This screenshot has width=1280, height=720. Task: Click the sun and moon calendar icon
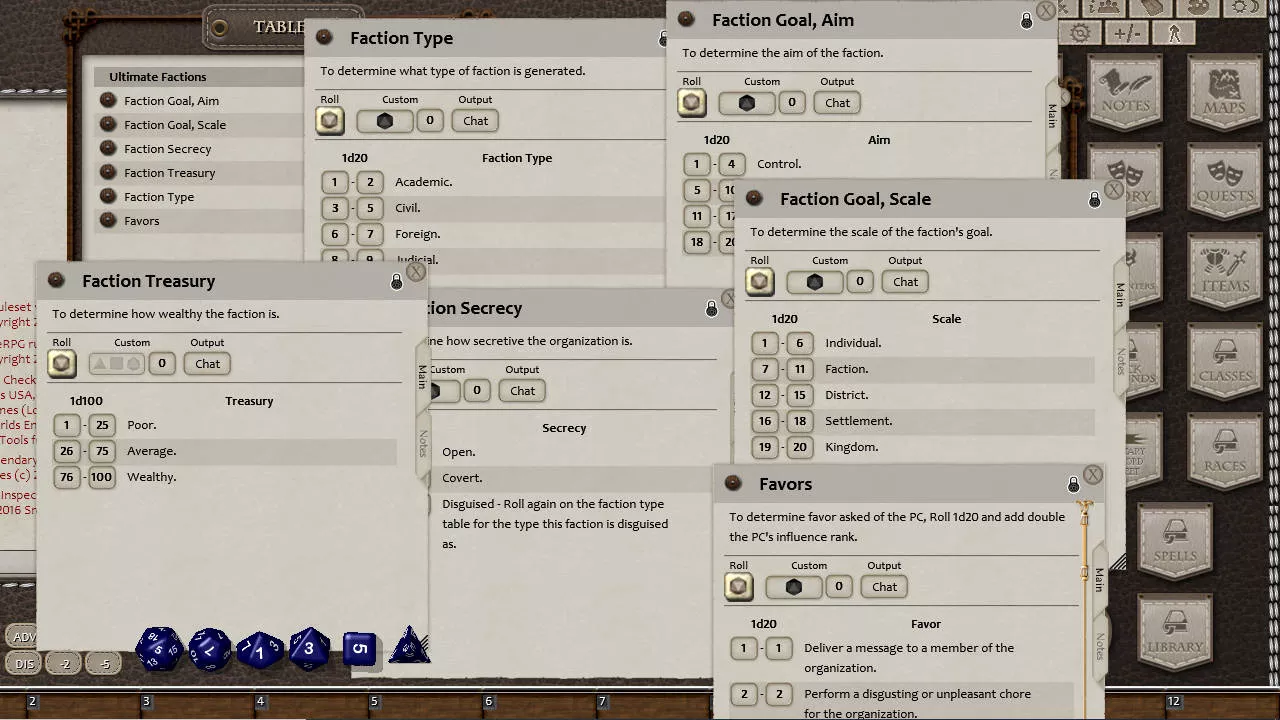(x=1247, y=6)
